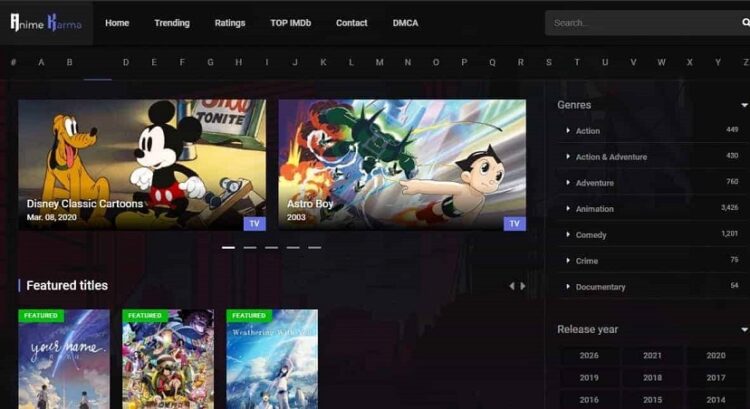Screen dimensions: 750x409
Task: Filter titles by letter E
Action: coord(154,62)
